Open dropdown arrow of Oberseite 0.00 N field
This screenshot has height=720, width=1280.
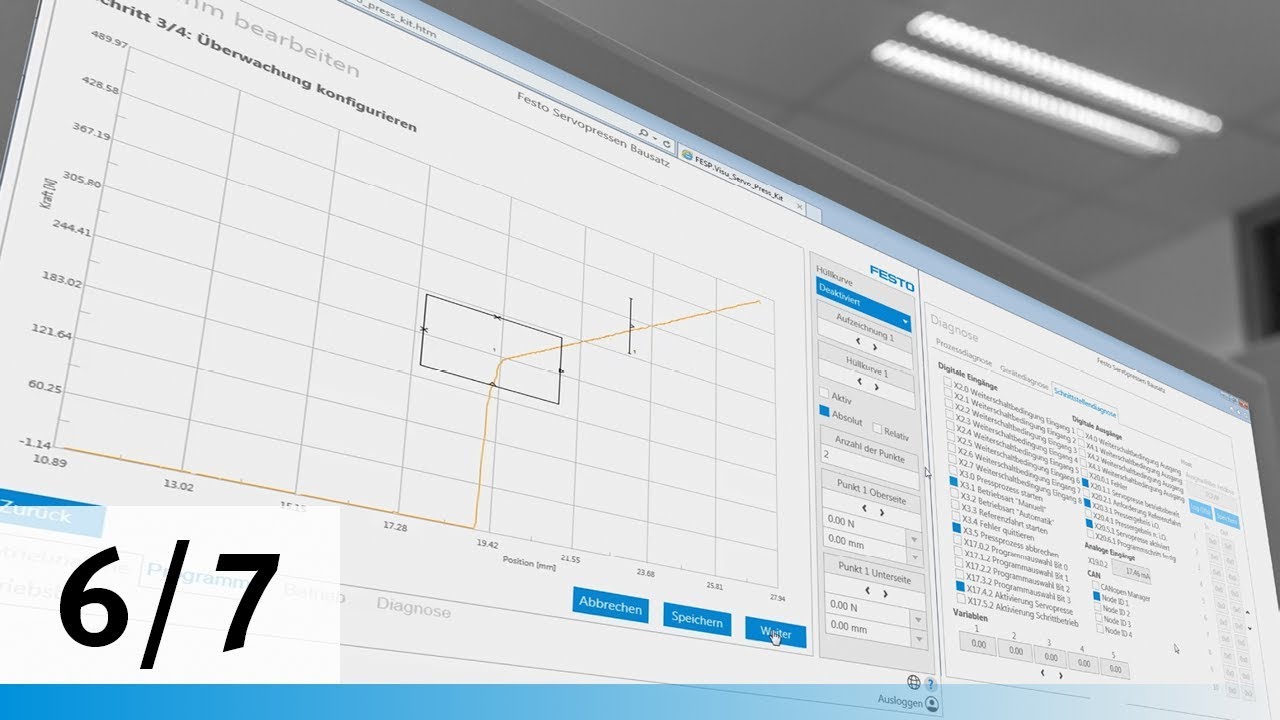(912, 540)
